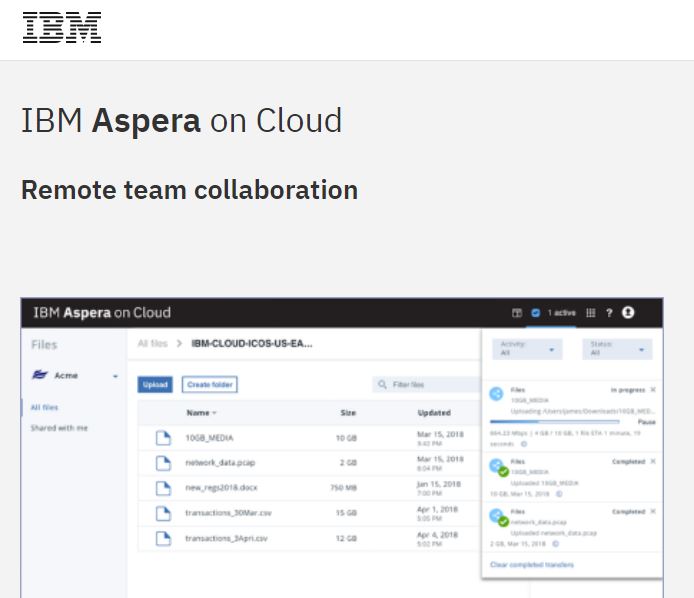Open the 10GB_MEDIA file name

(209, 438)
